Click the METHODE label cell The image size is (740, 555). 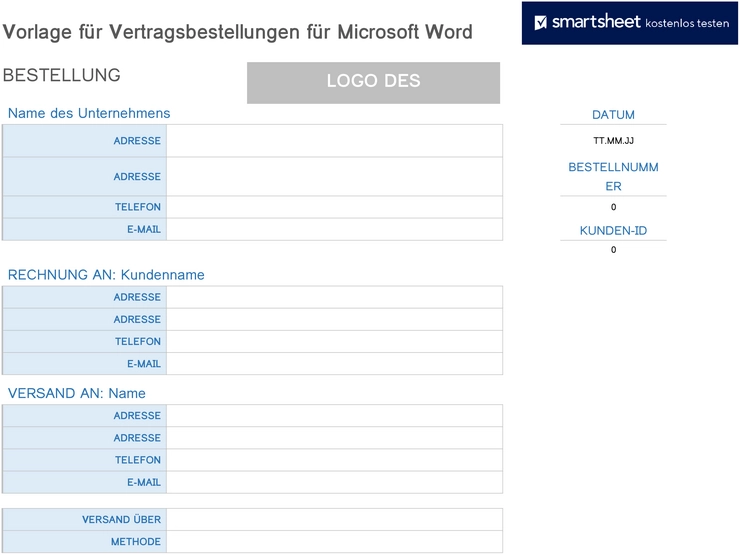point(84,542)
